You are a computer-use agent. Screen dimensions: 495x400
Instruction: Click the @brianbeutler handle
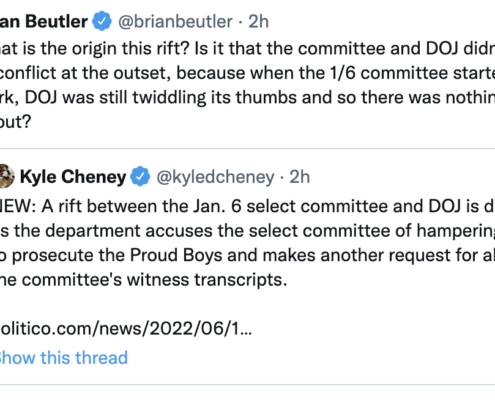point(175,22)
